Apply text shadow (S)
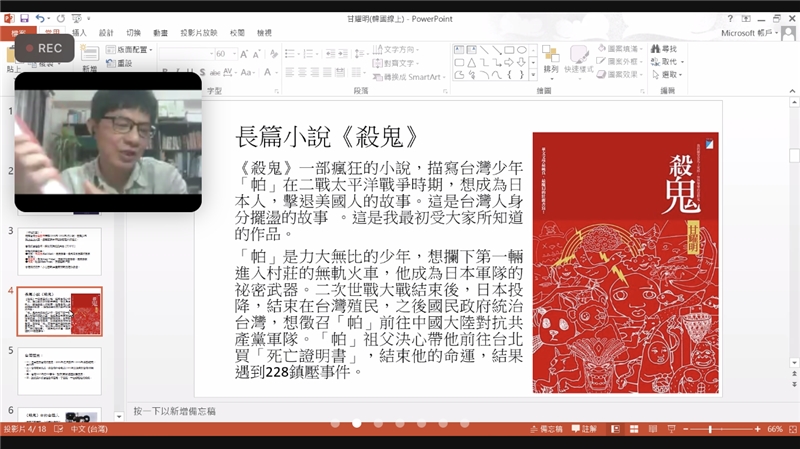Viewport: 800px width, 449px height. pos(203,72)
